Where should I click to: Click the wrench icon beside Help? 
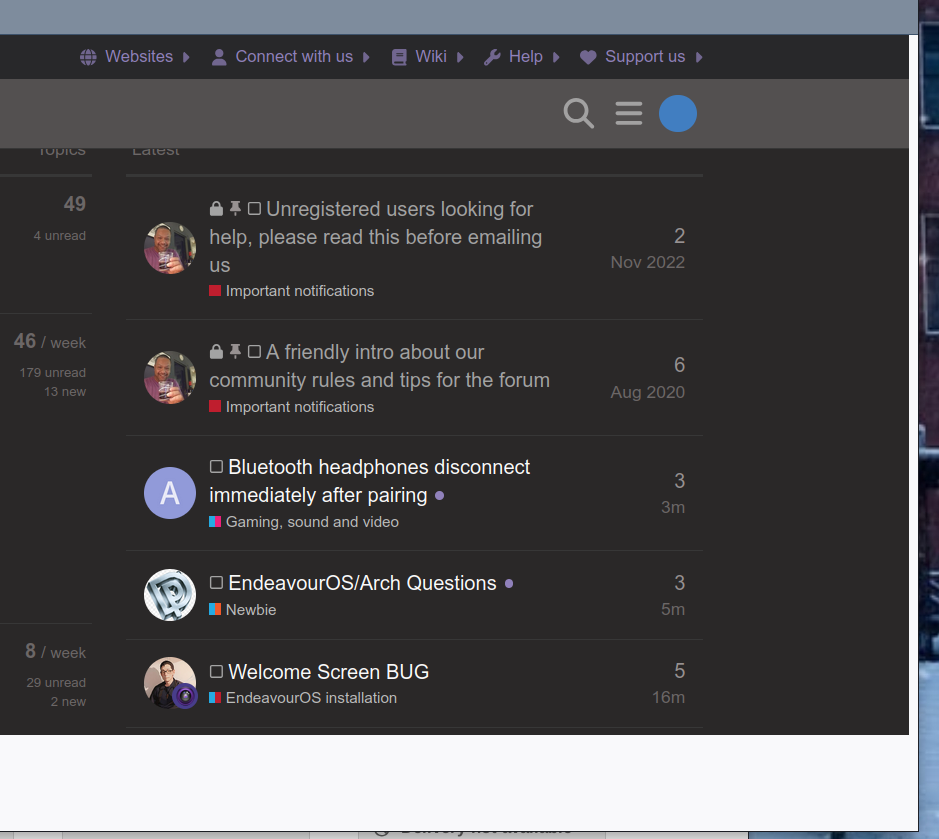pos(492,57)
